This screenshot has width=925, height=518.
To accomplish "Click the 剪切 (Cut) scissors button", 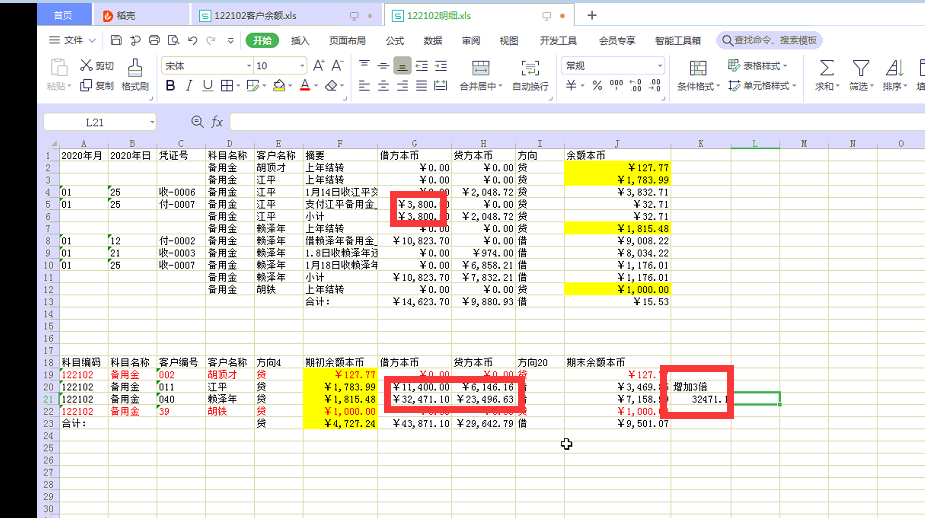I will (97, 65).
